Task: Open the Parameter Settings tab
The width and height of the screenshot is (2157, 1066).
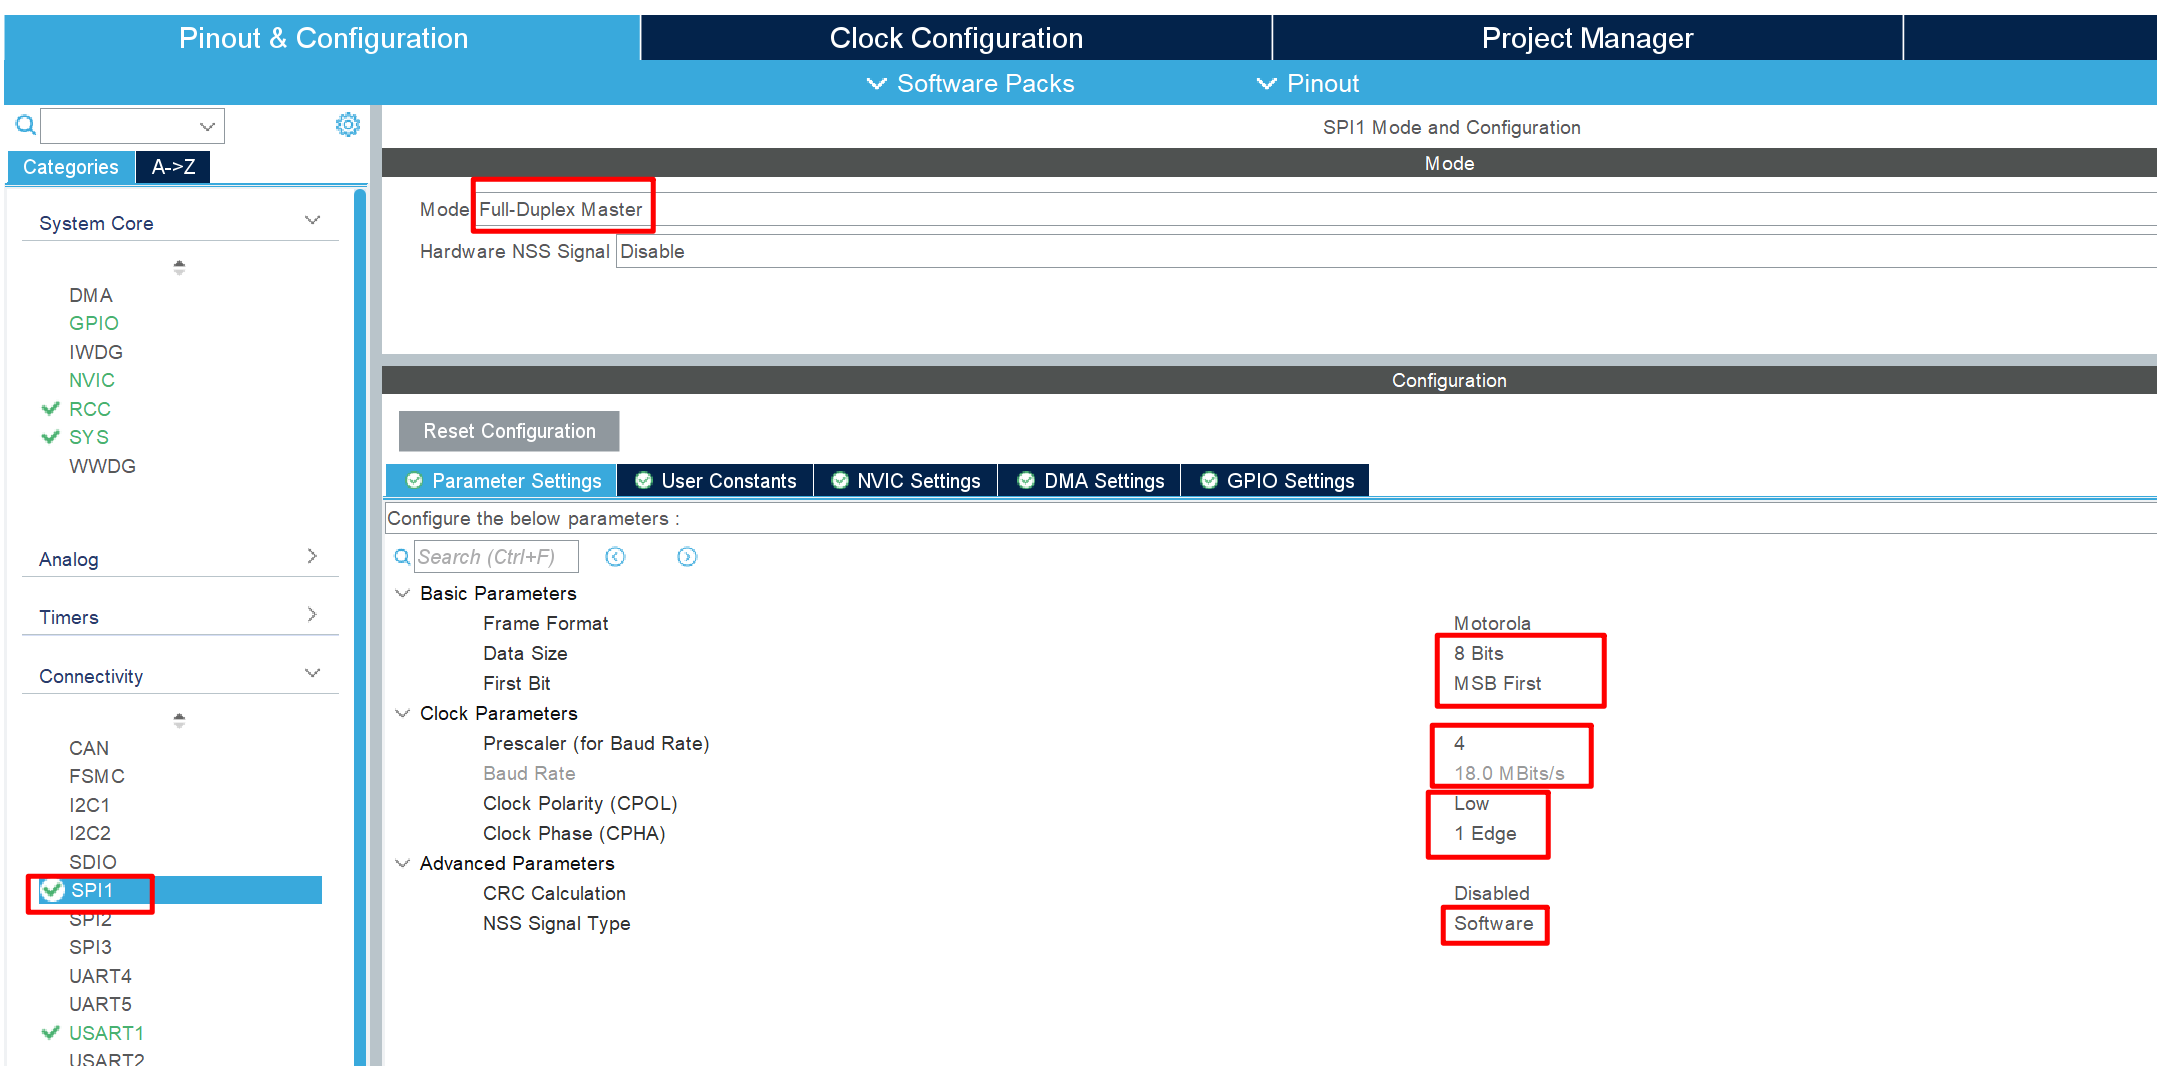Action: coord(502,481)
